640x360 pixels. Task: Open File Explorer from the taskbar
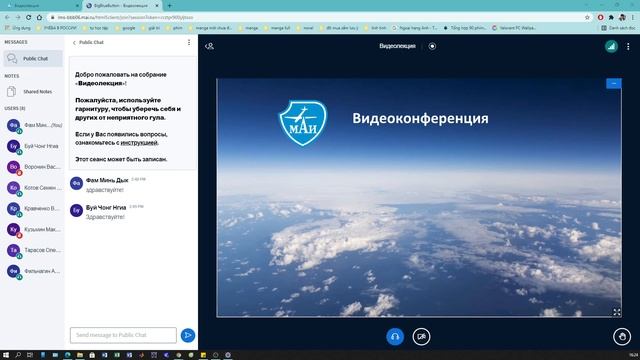tap(80, 355)
